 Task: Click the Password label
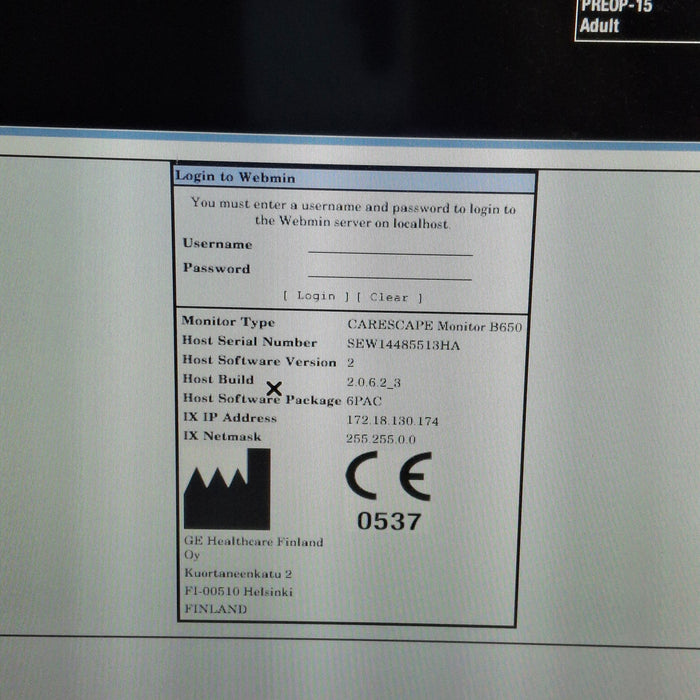coord(216,268)
